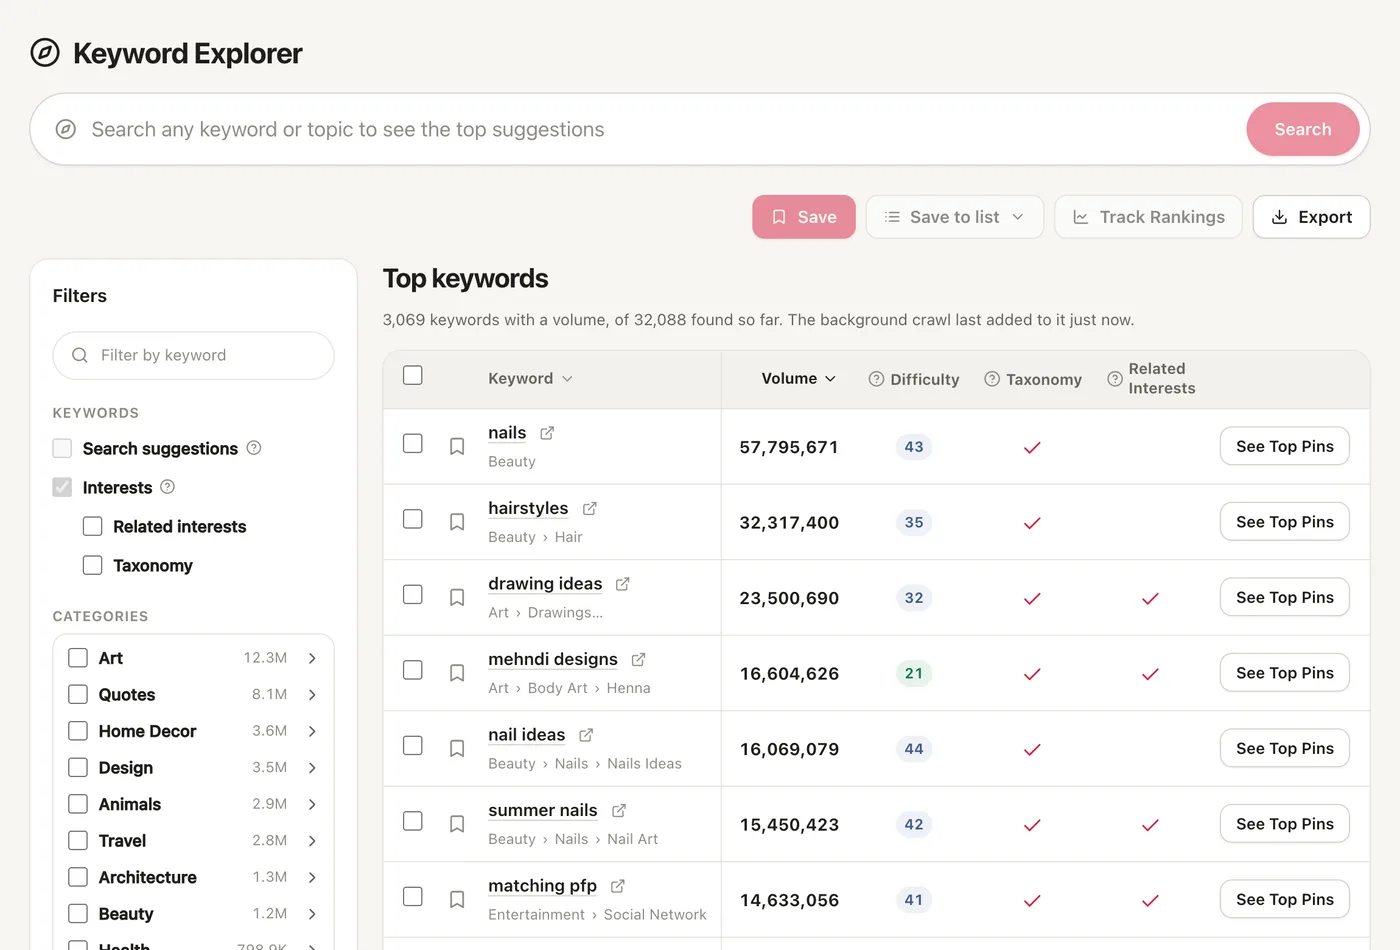Bookmark the nail ideas keyword

coord(457,748)
